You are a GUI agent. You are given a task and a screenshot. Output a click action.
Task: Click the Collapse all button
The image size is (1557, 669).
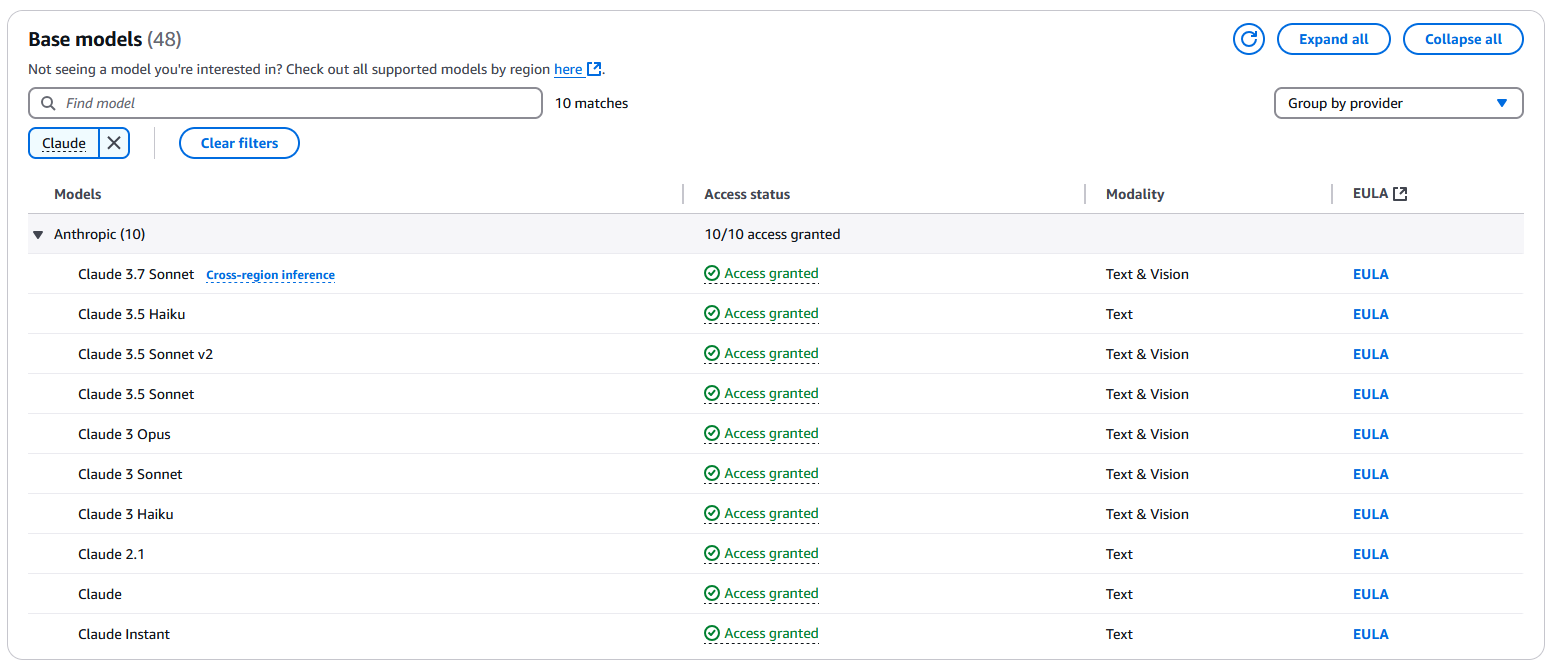[x=1463, y=39]
